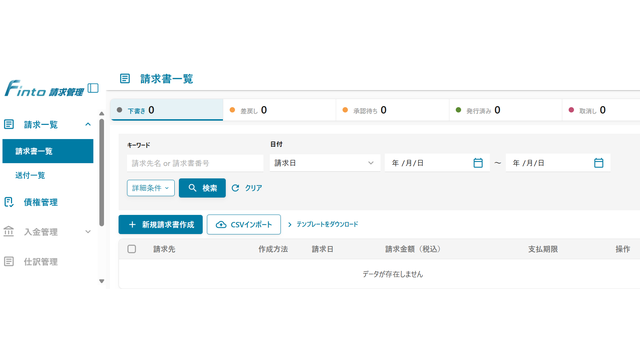
Task: Click the Finto 請求管理 logo
Action: pos(44,89)
